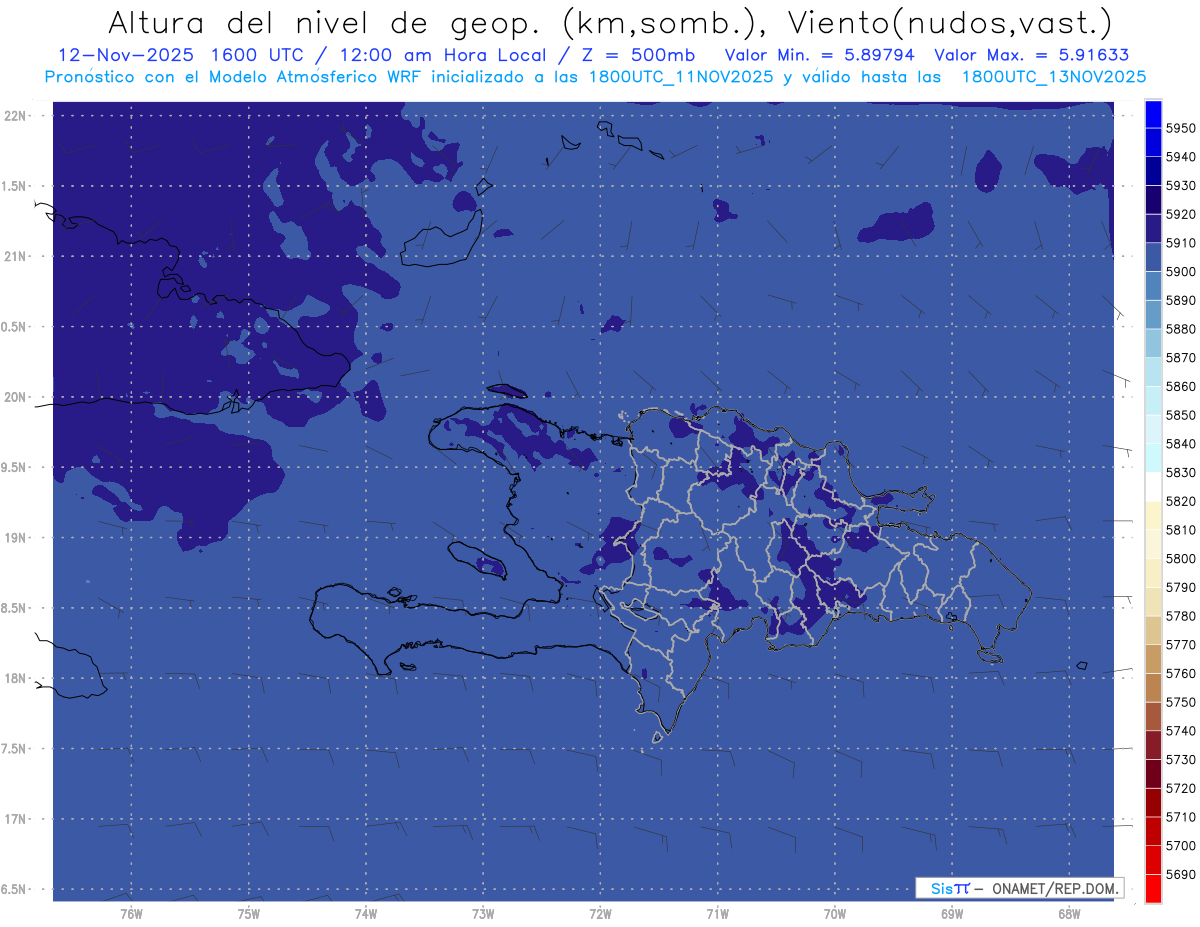This screenshot has width=1200, height=927.
Task: Click the '69W' longitude label
Action: (952, 913)
